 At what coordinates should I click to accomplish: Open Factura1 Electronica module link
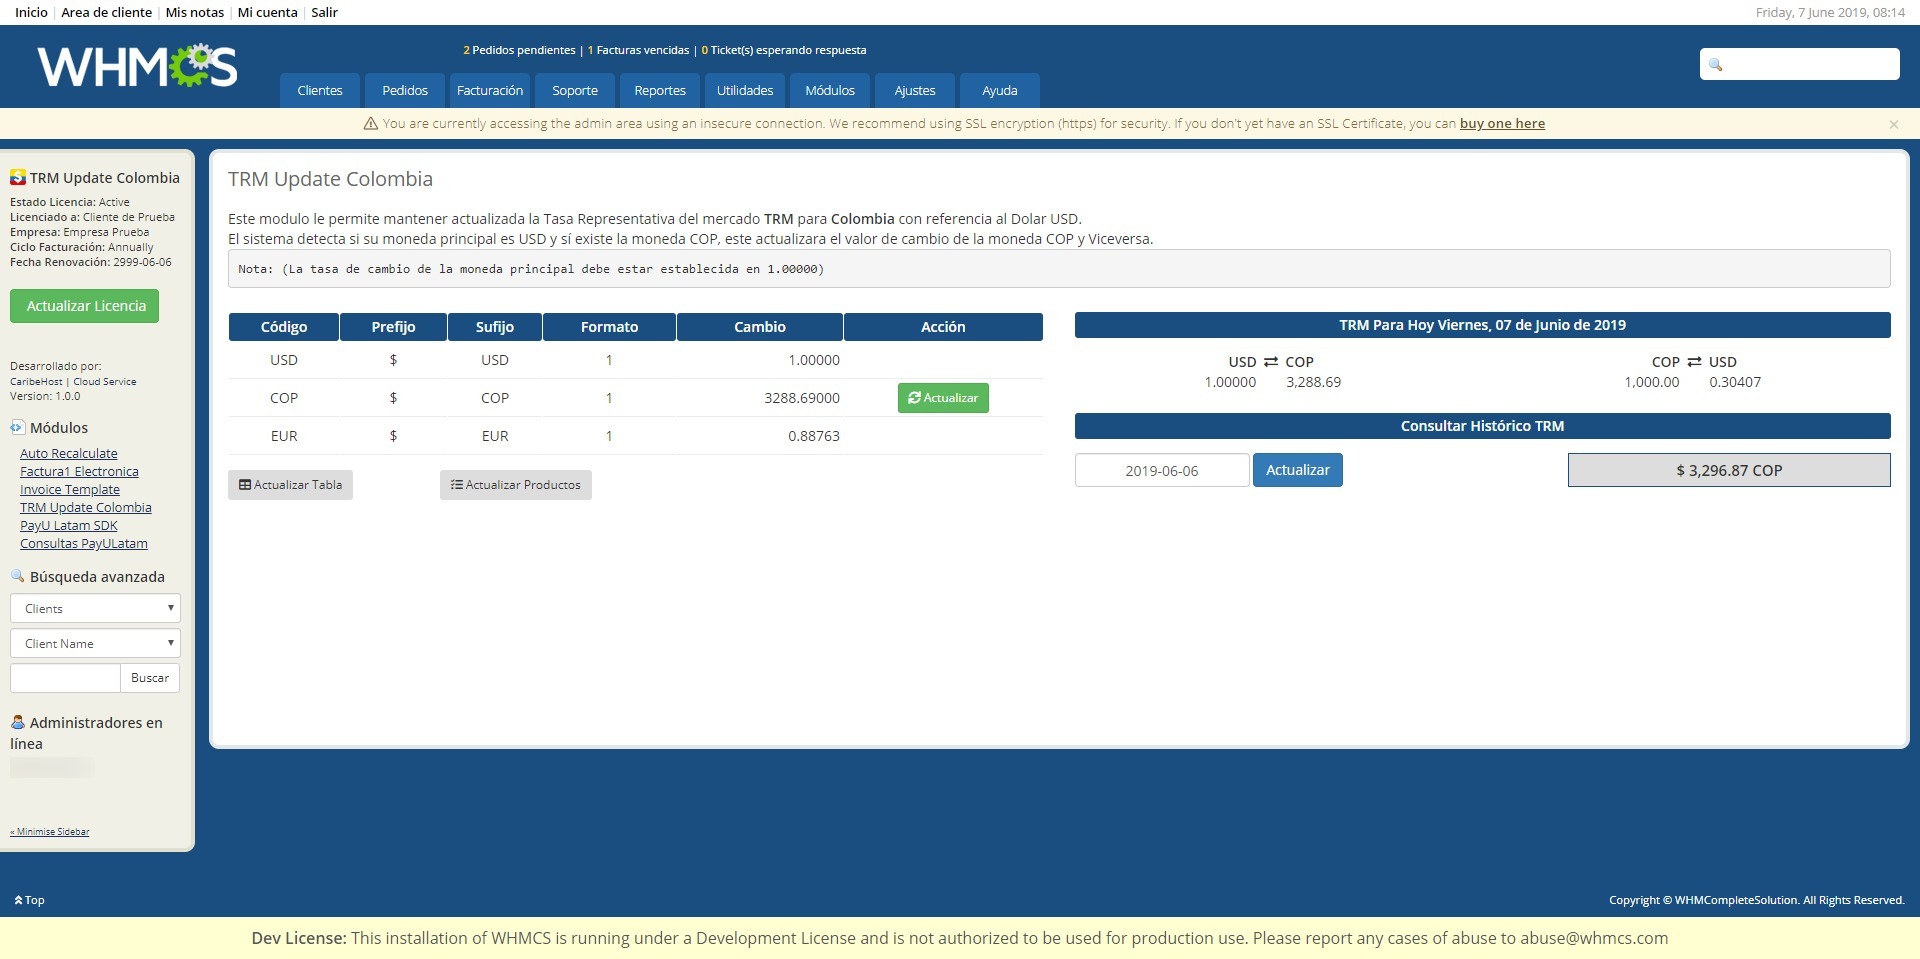click(x=79, y=471)
